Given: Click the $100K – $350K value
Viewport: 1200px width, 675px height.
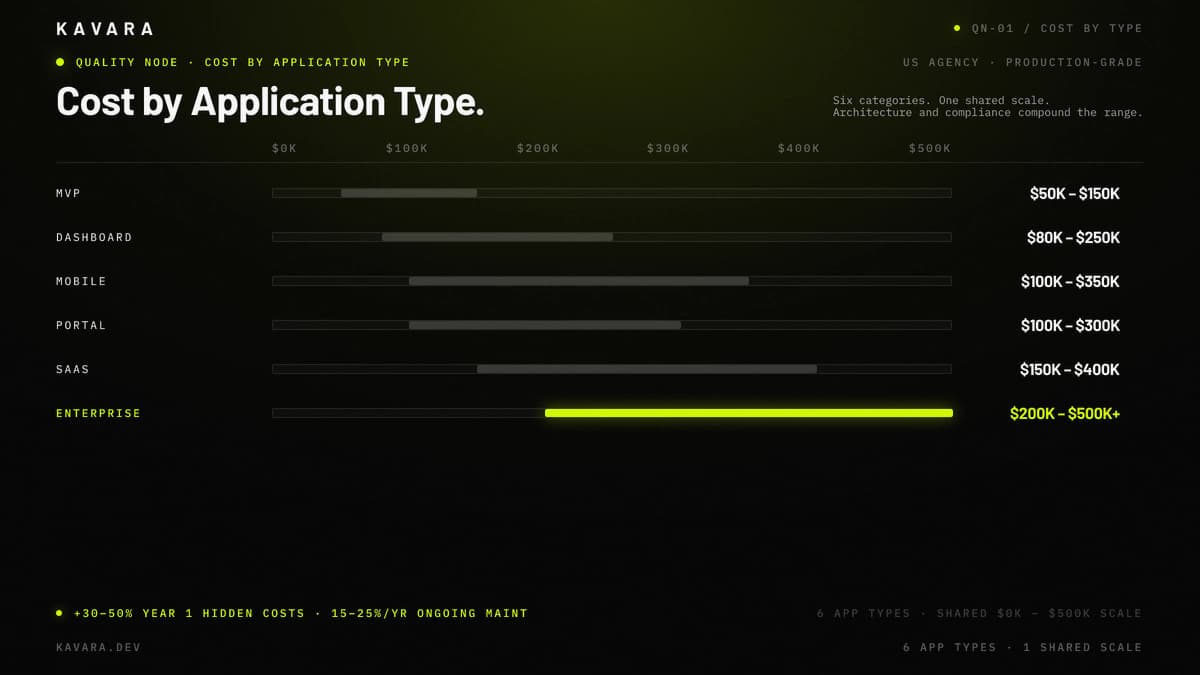Looking at the screenshot, I should pyautogui.click(x=1070, y=282).
